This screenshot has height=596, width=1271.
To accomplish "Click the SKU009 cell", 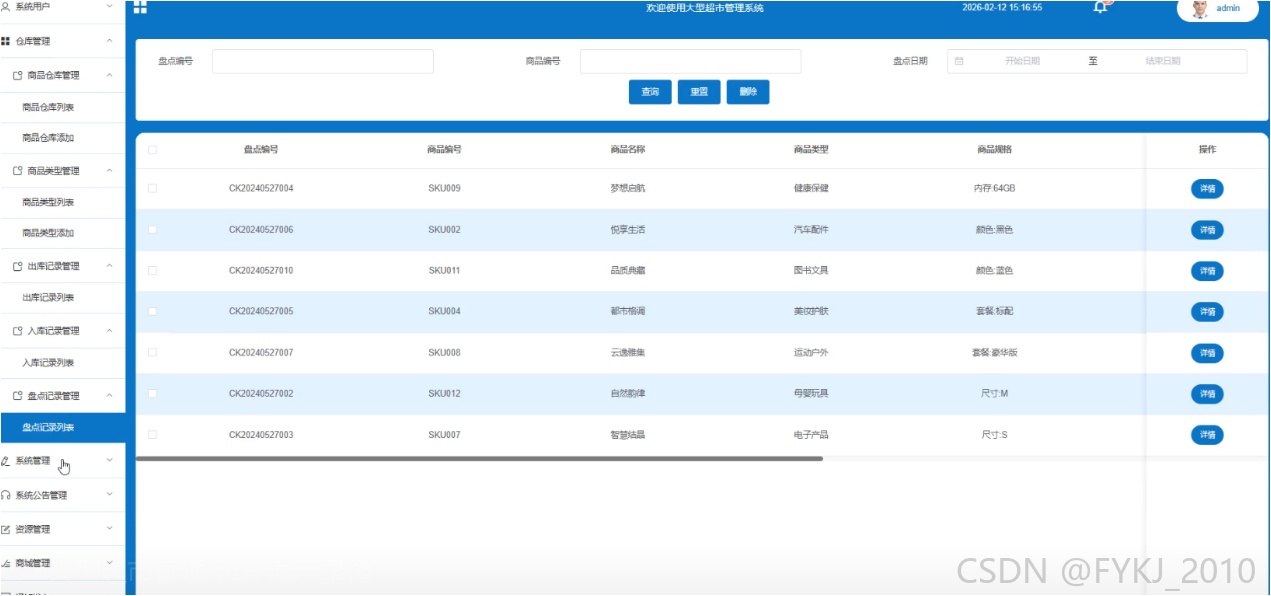I will [x=445, y=188].
